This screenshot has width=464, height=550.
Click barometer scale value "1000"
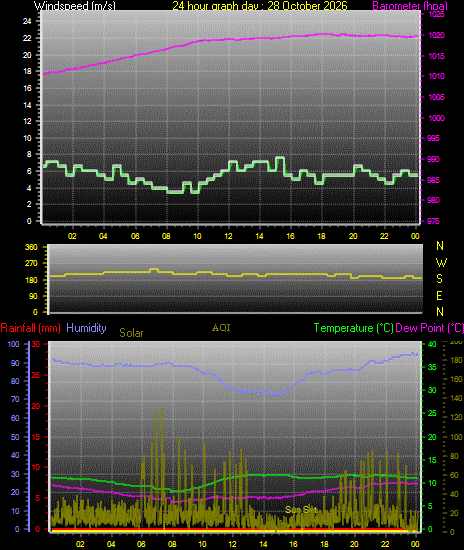point(436,118)
